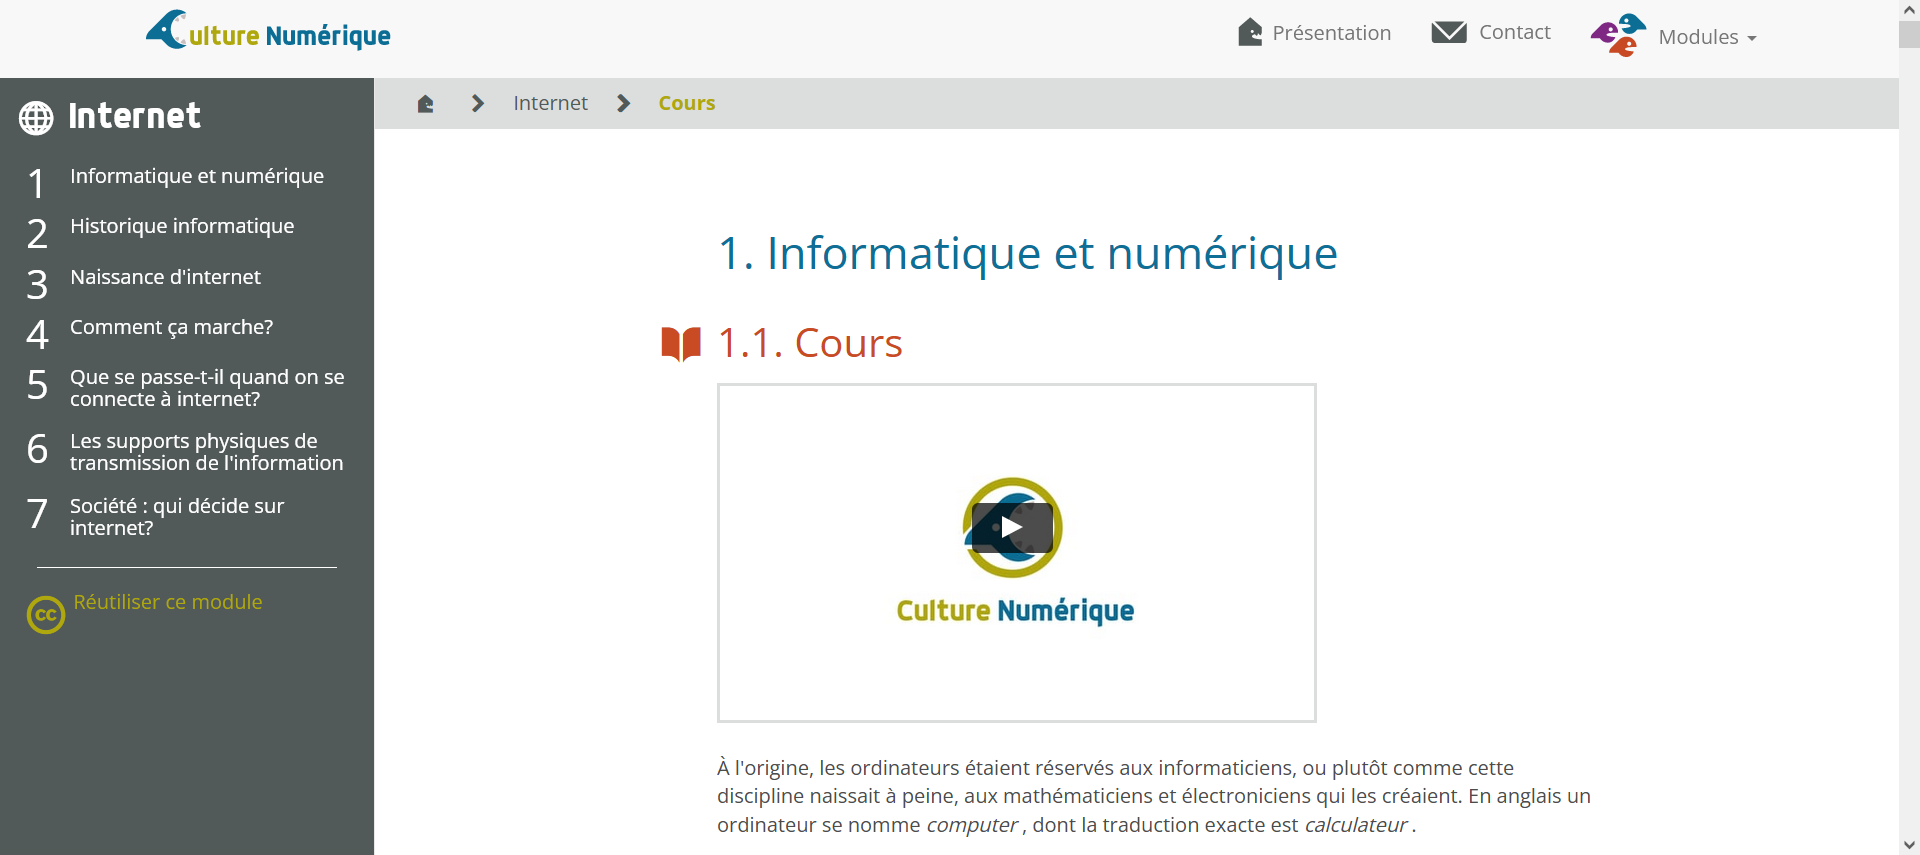Click the Cours breadcrumb item
This screenshot has height=855, width=1920.
click(x=686, y=103)
